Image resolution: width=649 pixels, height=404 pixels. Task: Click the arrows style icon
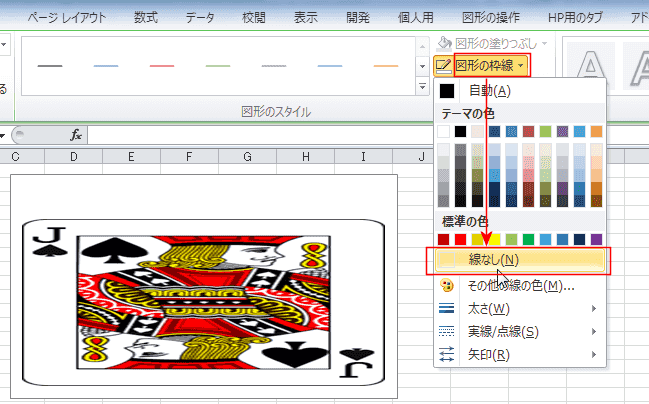click(x=447, y=355)
